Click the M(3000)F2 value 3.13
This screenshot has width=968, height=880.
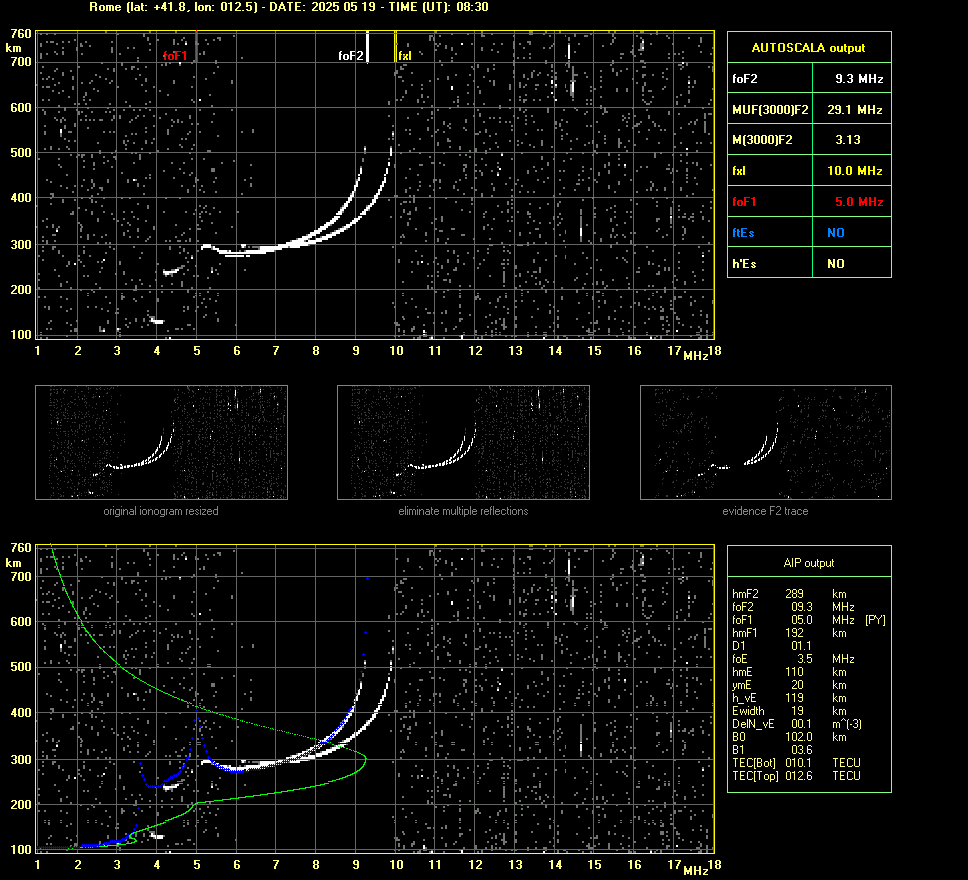point(848,140)
